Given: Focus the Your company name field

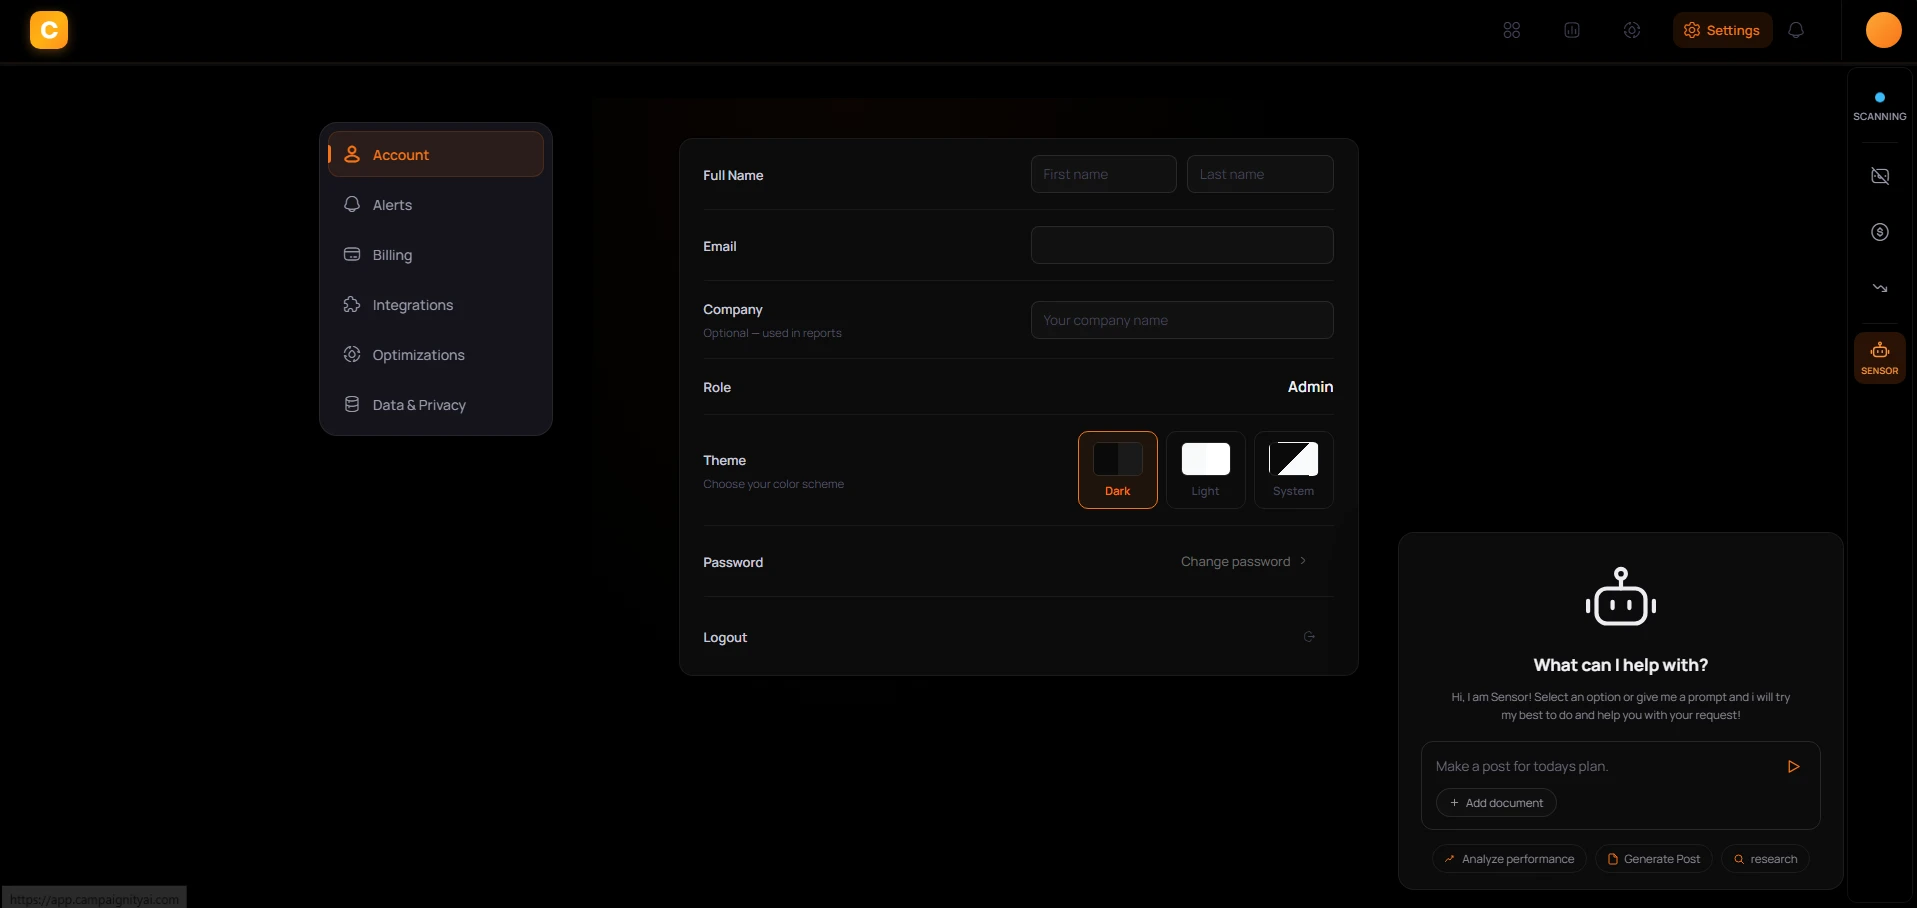Looking at the screenshot, I should 1182,320.
